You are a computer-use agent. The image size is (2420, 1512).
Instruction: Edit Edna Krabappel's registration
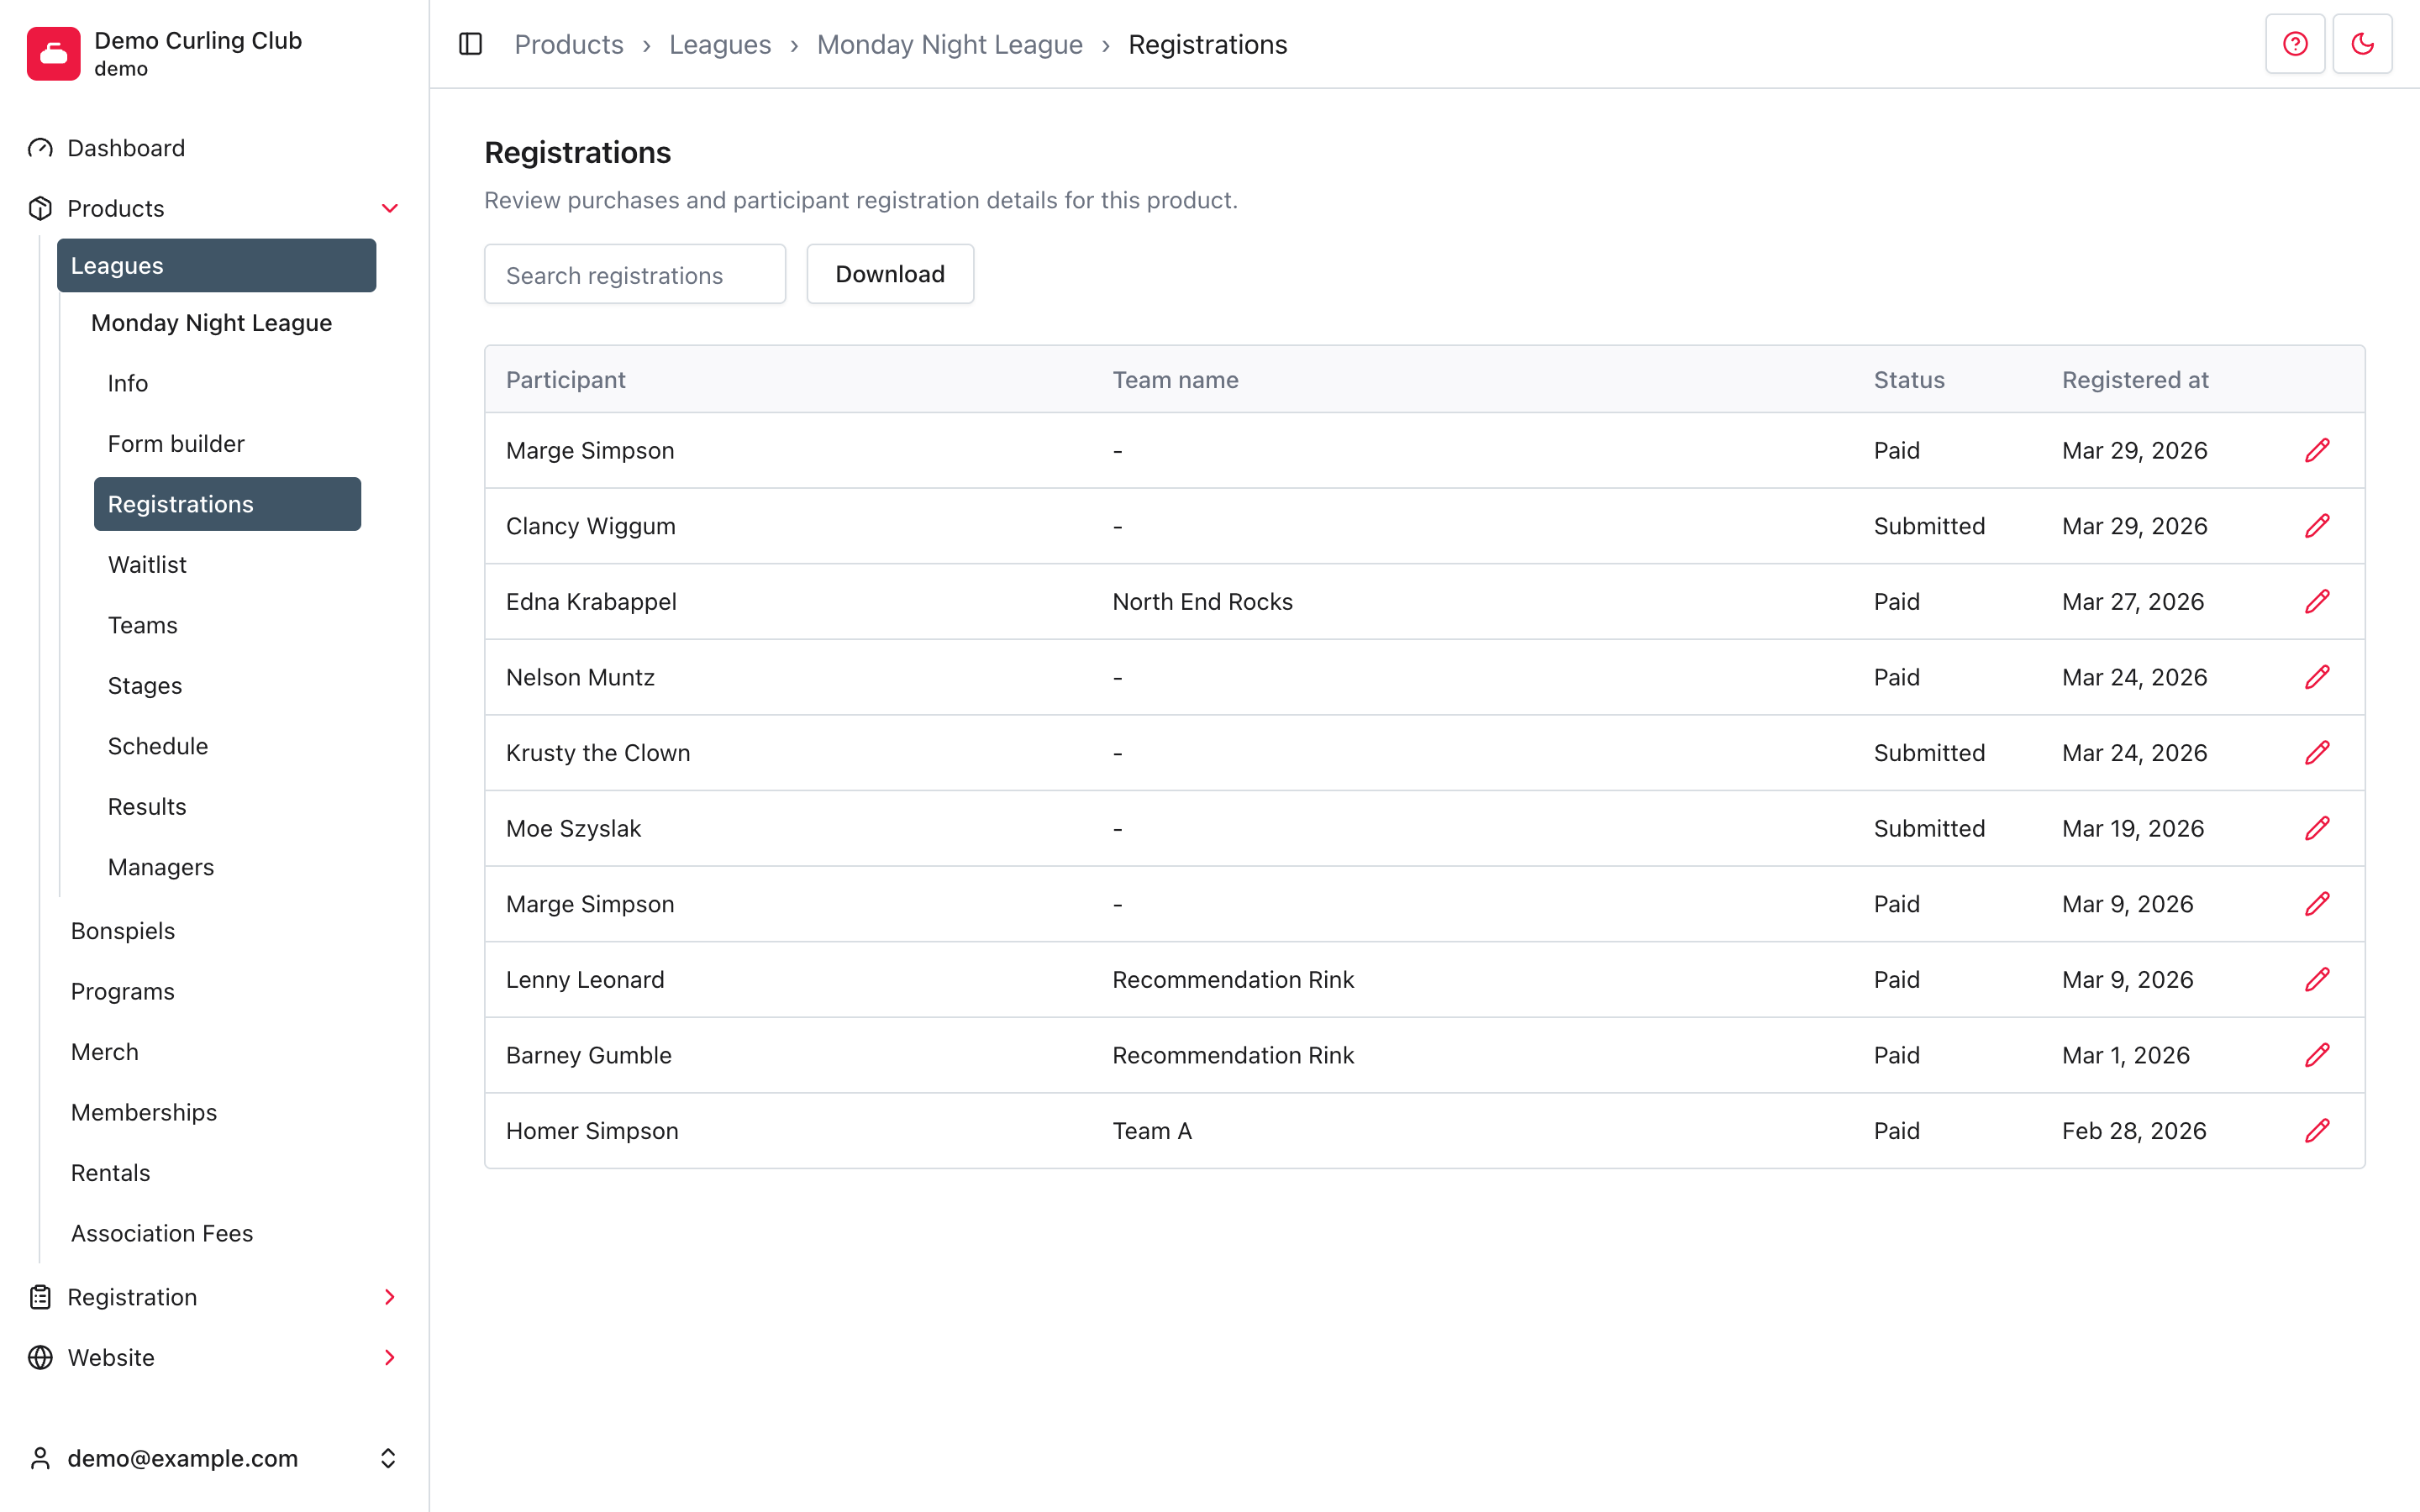2317,601
